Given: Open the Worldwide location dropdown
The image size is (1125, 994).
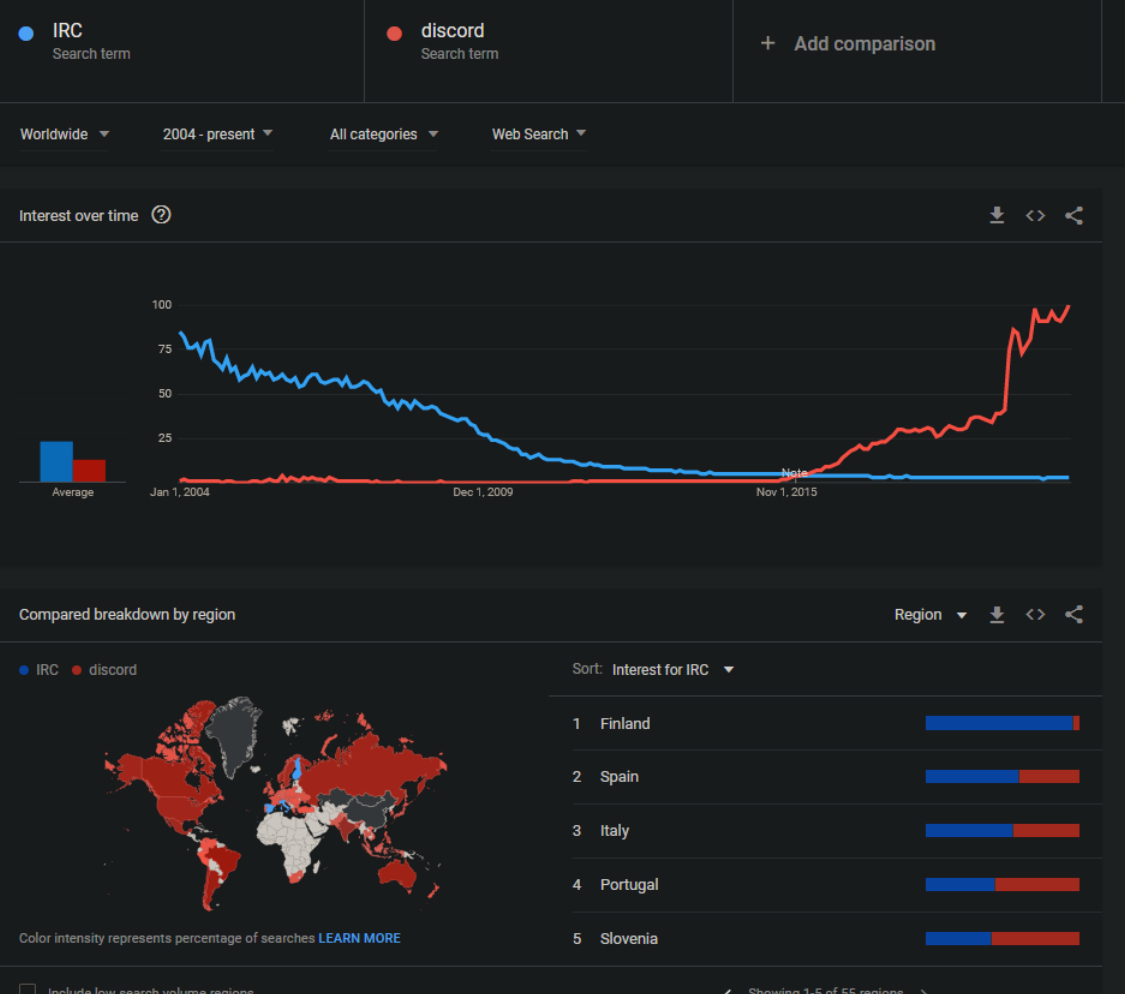Looking at the screenshot, I should 65,134.
